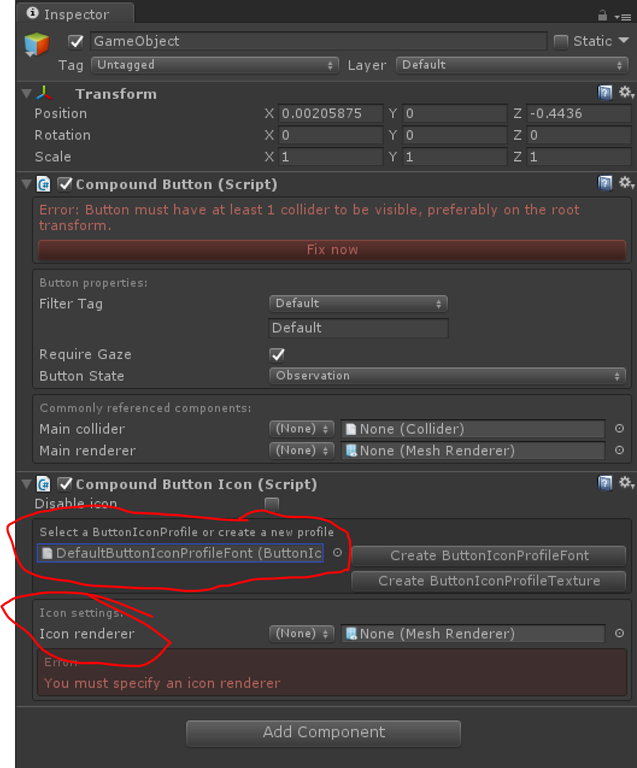Click the Compound Button Icon script C# icon
The height and width of the screenshot is (768, 637).
[x=44, y=484]
